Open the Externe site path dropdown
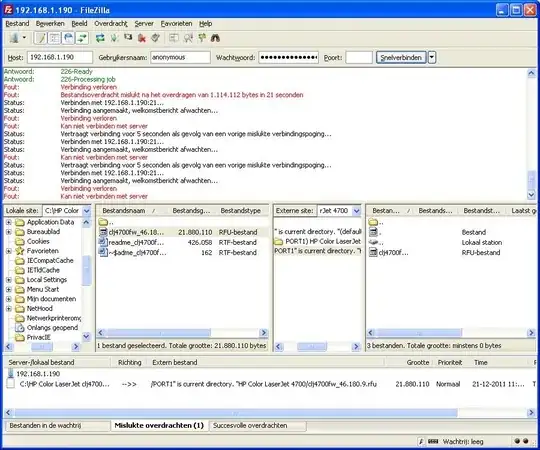 tap(357, 210)
